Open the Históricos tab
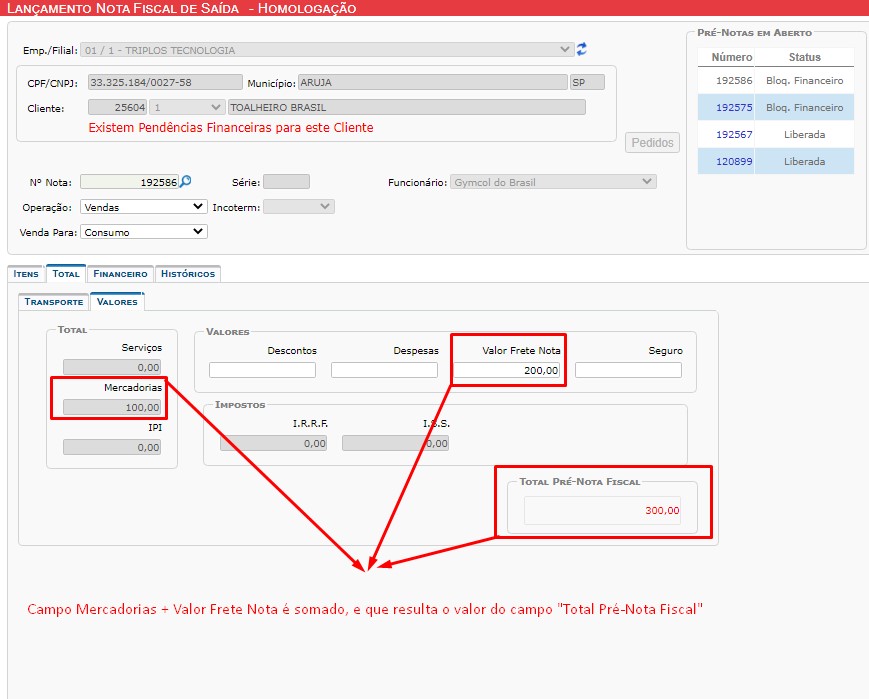 [188, 274]
